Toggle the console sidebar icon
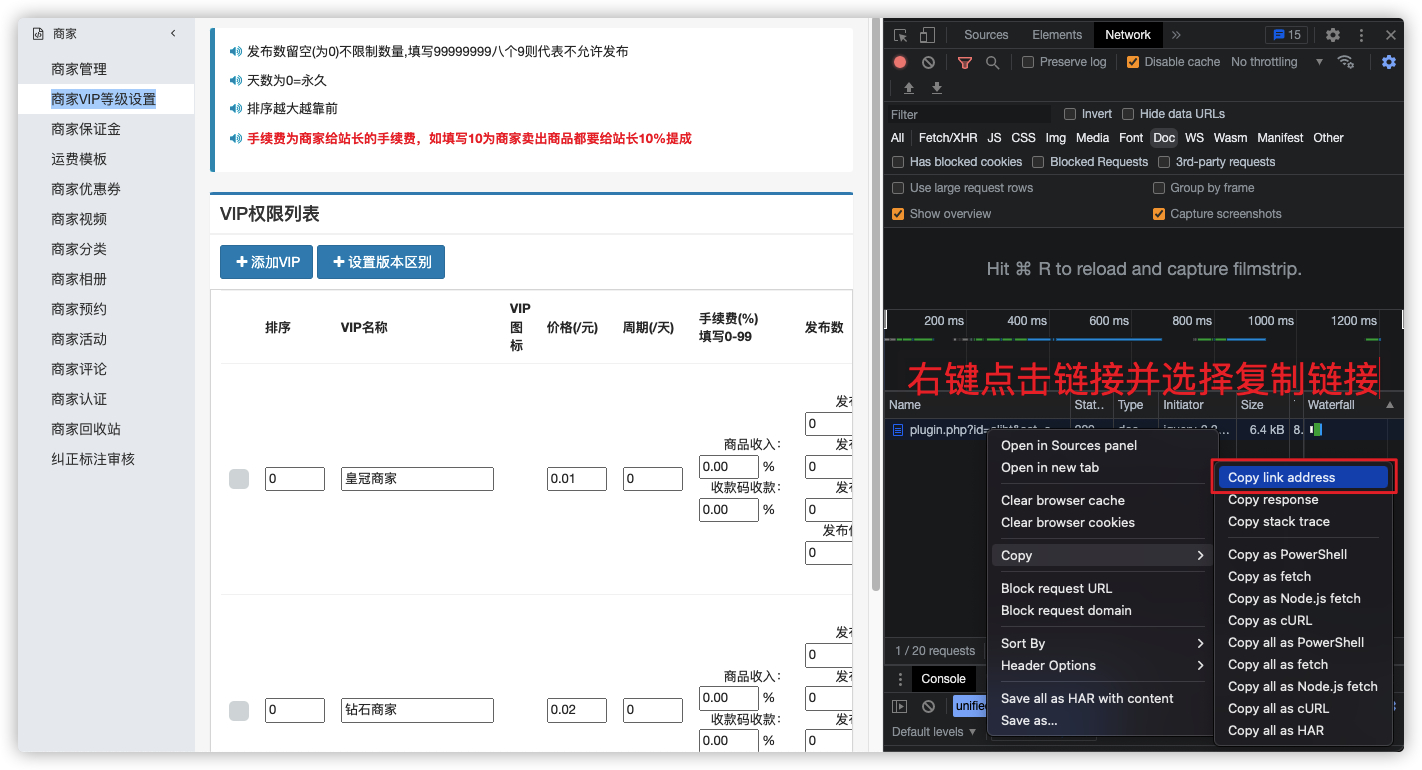This screenshot has width=1422, height=770. 900,706
